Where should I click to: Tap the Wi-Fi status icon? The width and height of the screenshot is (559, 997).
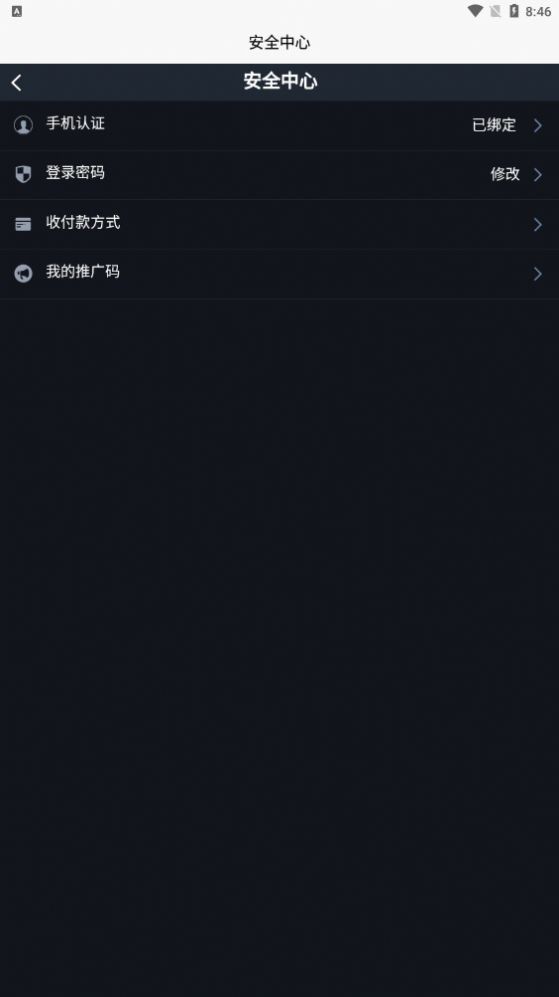475,11
